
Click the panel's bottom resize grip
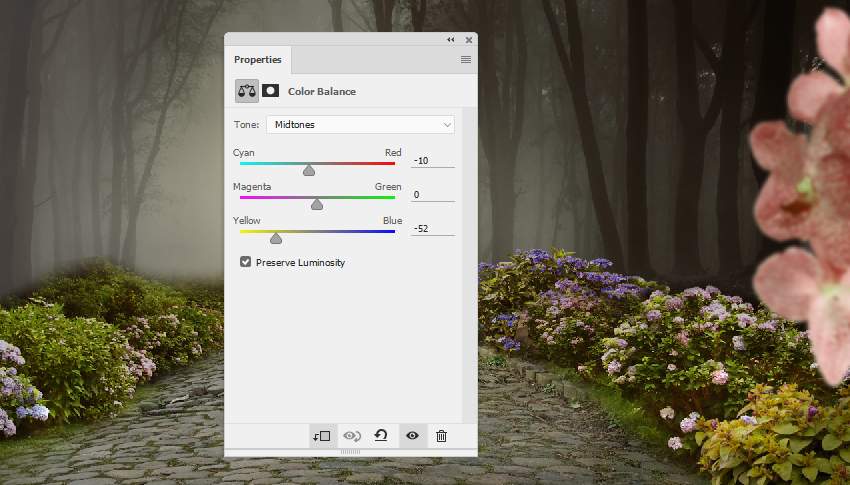[351, 452]
